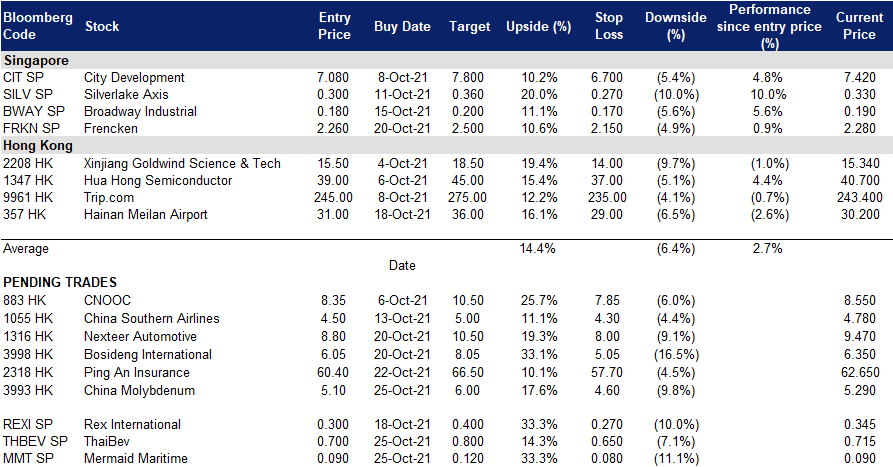Image resolution: width=893 pixels, height=467 pixels.
Task: Click the 'China Southern Airlines' stock name
Action: click(x=151, y=318)
